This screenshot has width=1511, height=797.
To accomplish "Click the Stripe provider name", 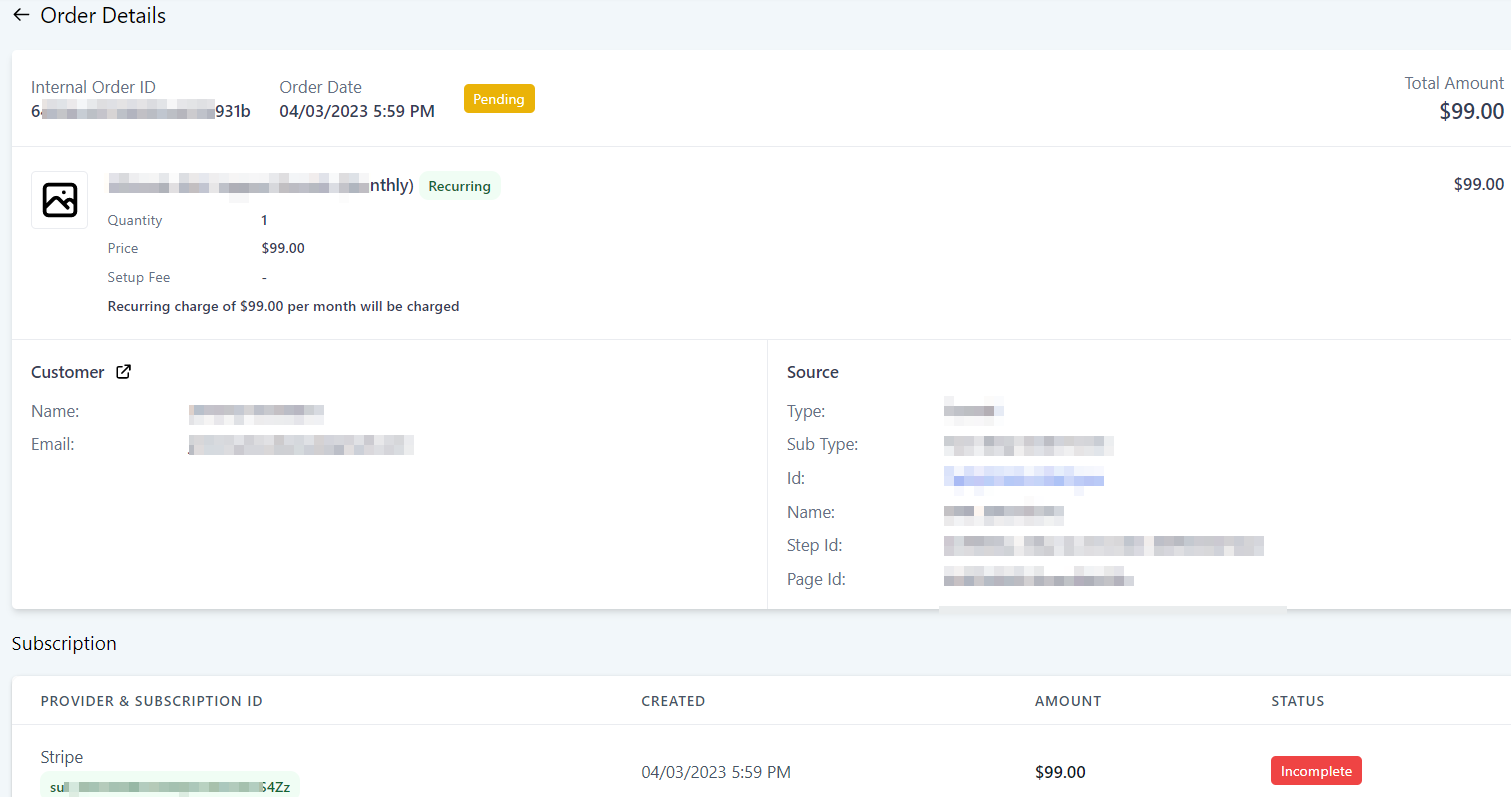I will pyautogui.click(x=62, y=757).
